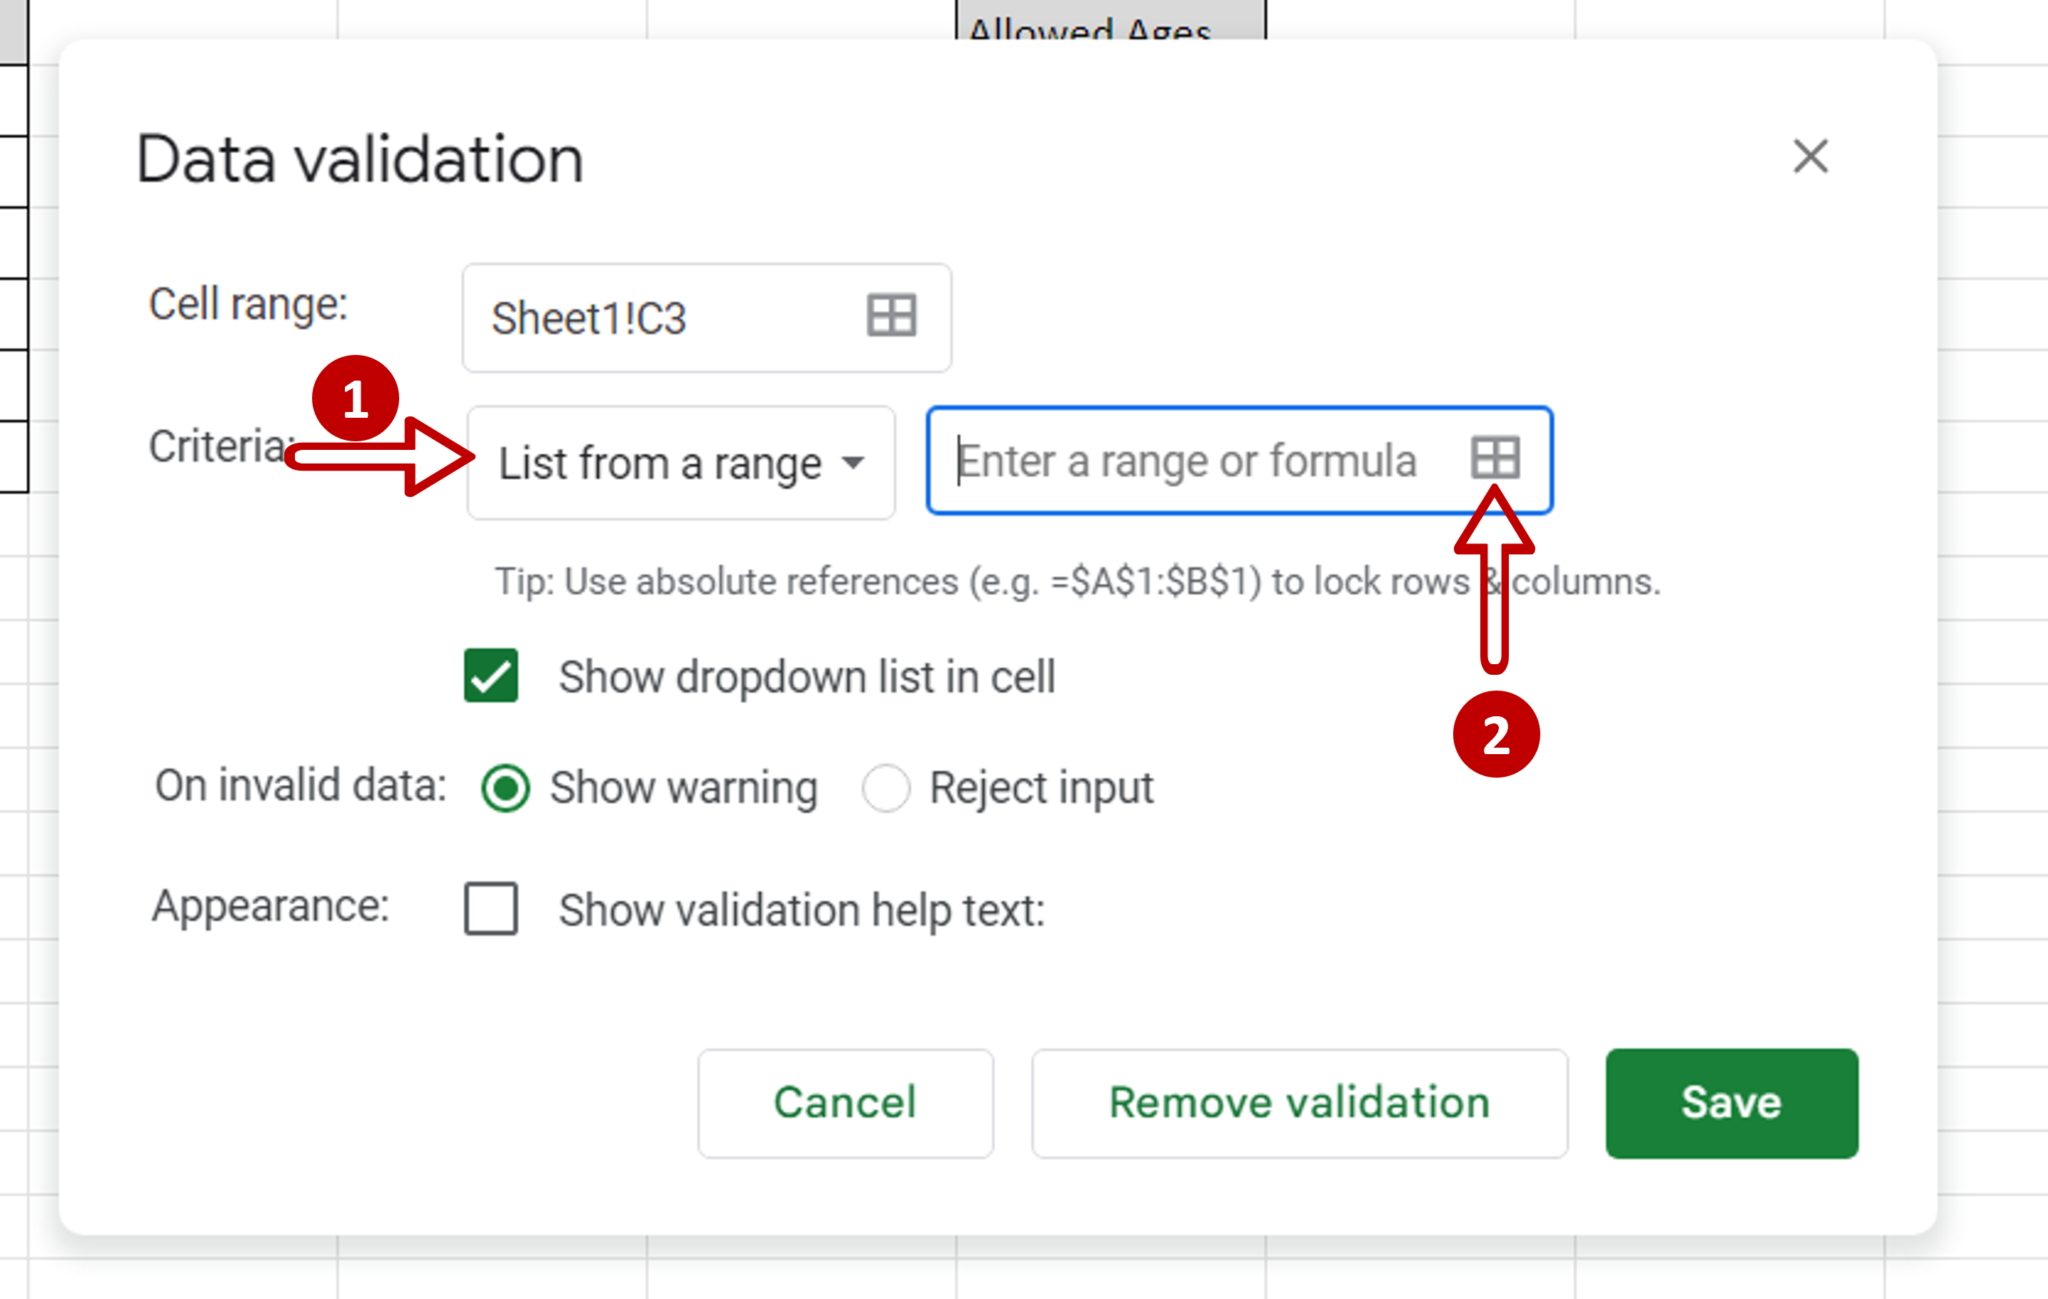Click the Data validation dialog title
This screenshot has height=1299, width=2048.
point(360,158)
